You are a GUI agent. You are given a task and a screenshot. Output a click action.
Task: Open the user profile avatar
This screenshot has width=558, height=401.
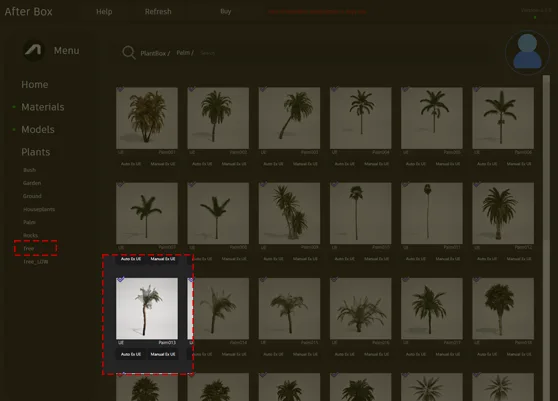(527, 52)
